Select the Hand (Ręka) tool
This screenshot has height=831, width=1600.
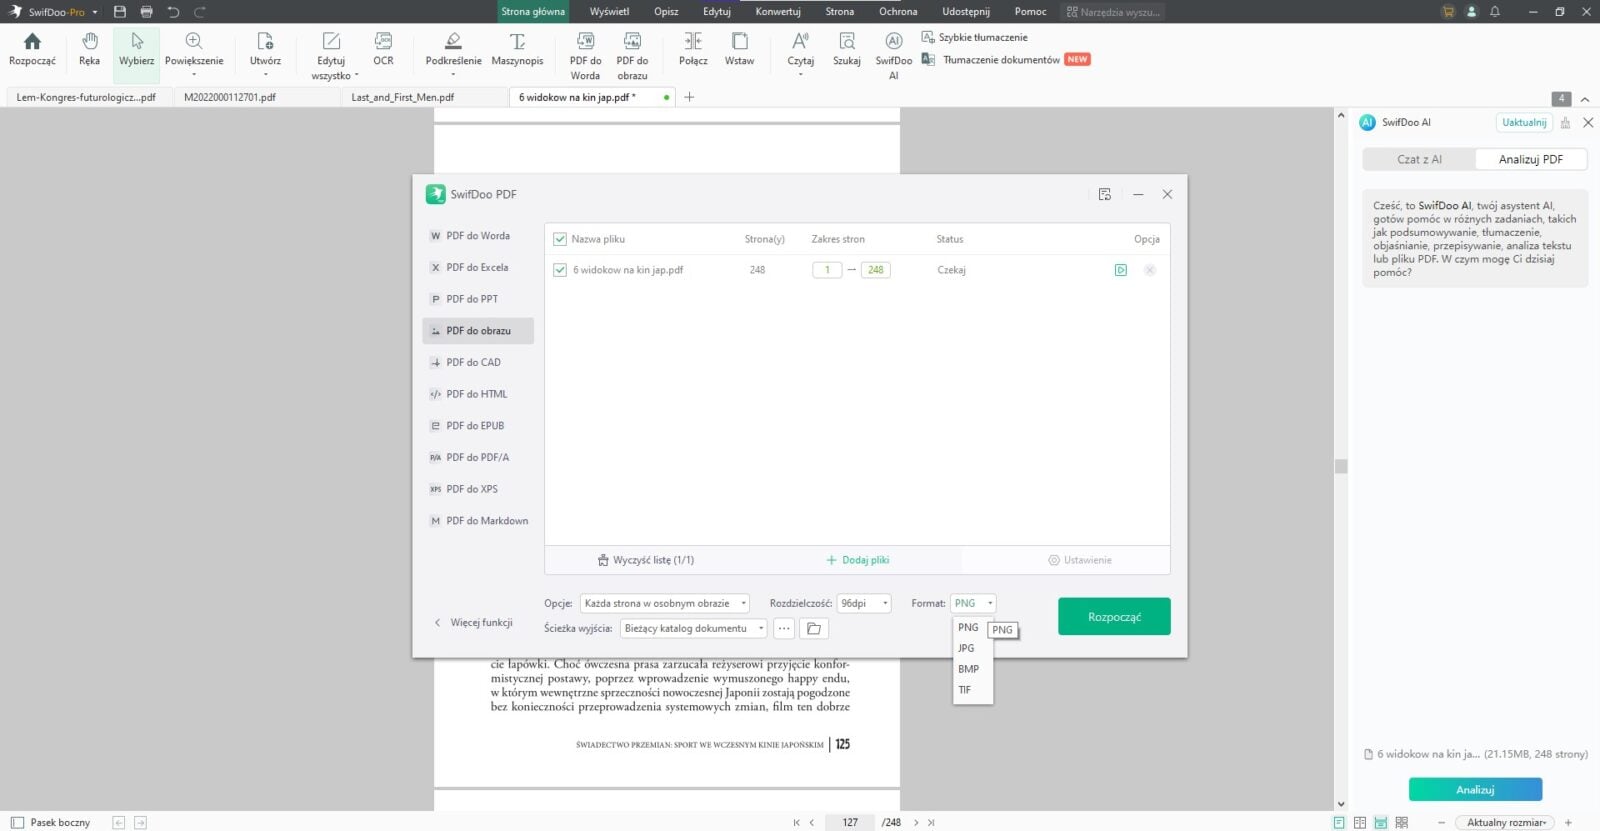(89, 49)
